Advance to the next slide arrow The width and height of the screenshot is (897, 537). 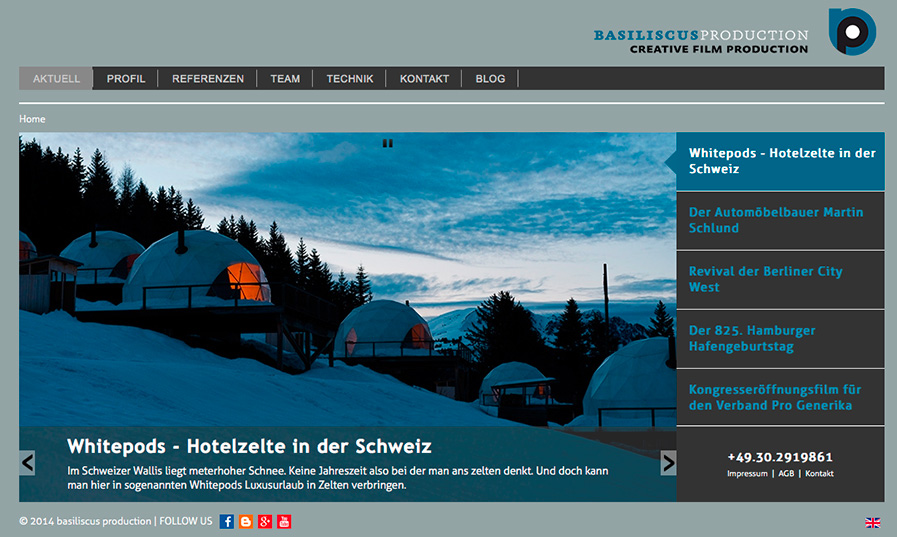(668, 463)
